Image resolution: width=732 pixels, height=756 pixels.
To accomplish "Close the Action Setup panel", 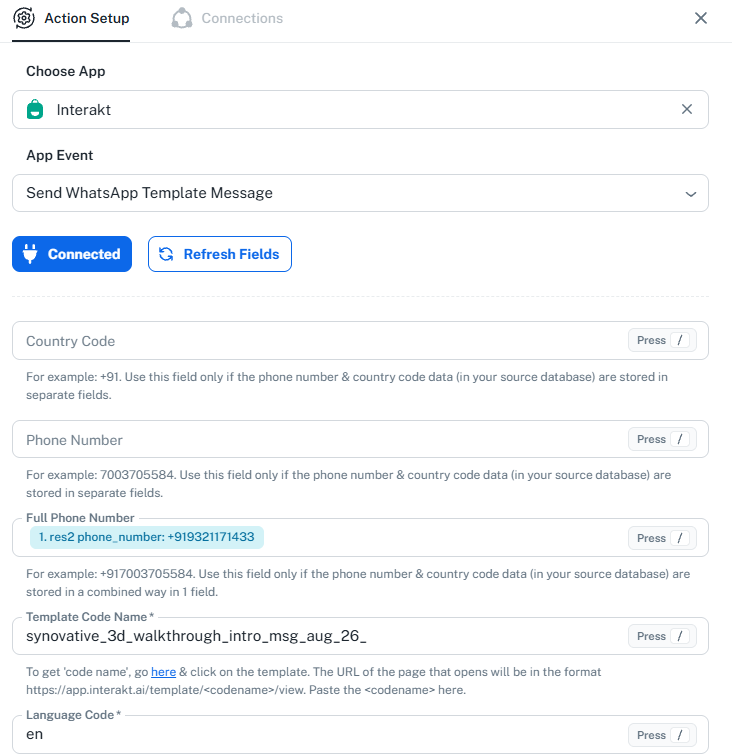I will pyautogui.click(x=701, y=18).
